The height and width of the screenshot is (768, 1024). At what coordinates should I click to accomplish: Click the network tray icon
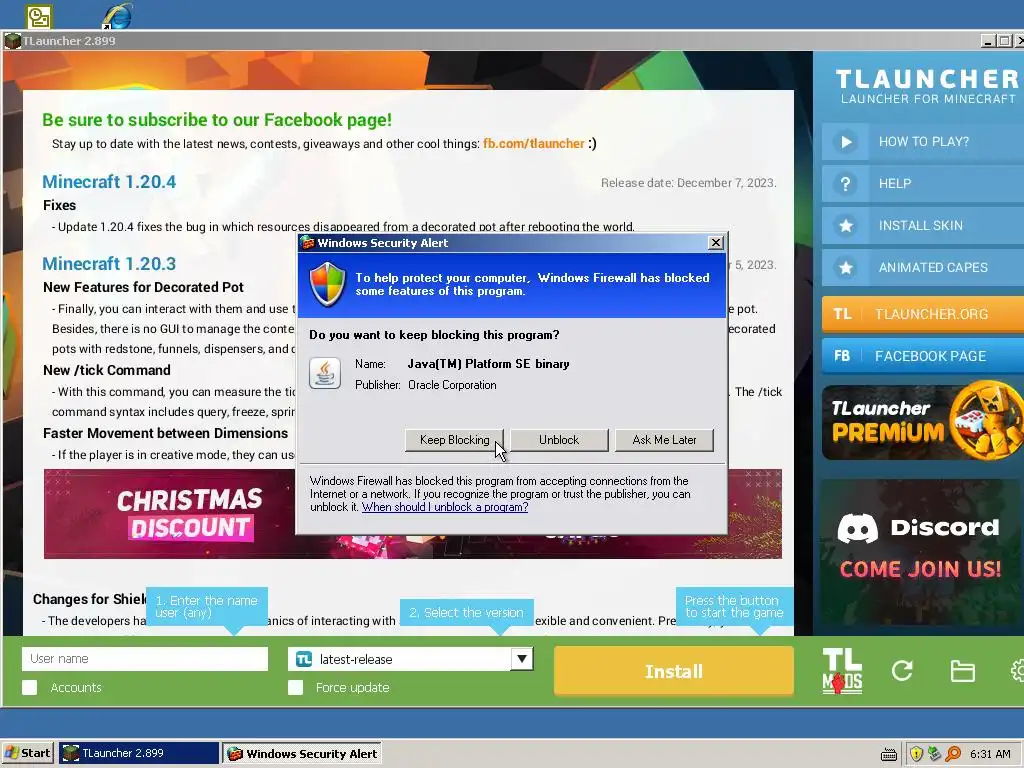pos(935,754)
